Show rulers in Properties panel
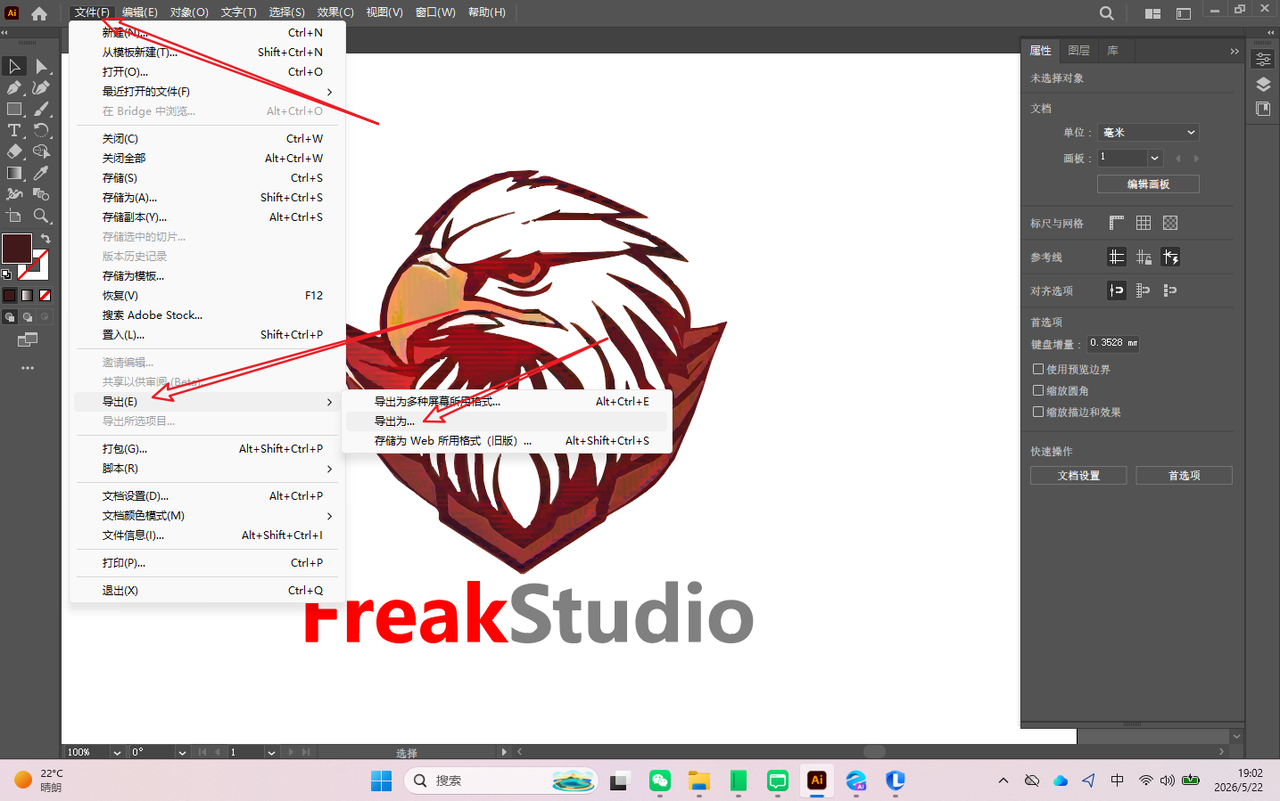This screenshot has height=801, width=1280. 1117,223
